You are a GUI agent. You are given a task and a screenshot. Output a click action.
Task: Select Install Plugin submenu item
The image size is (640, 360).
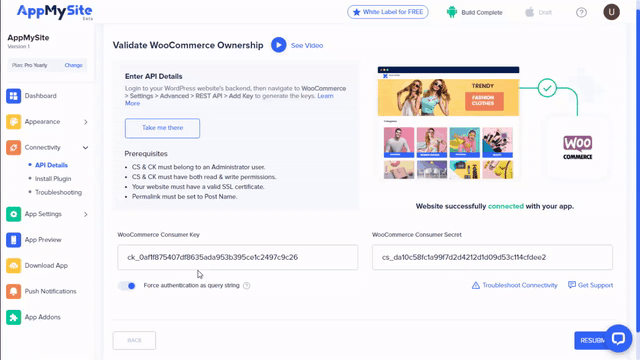pyautogui.click(x=53, y=178)
